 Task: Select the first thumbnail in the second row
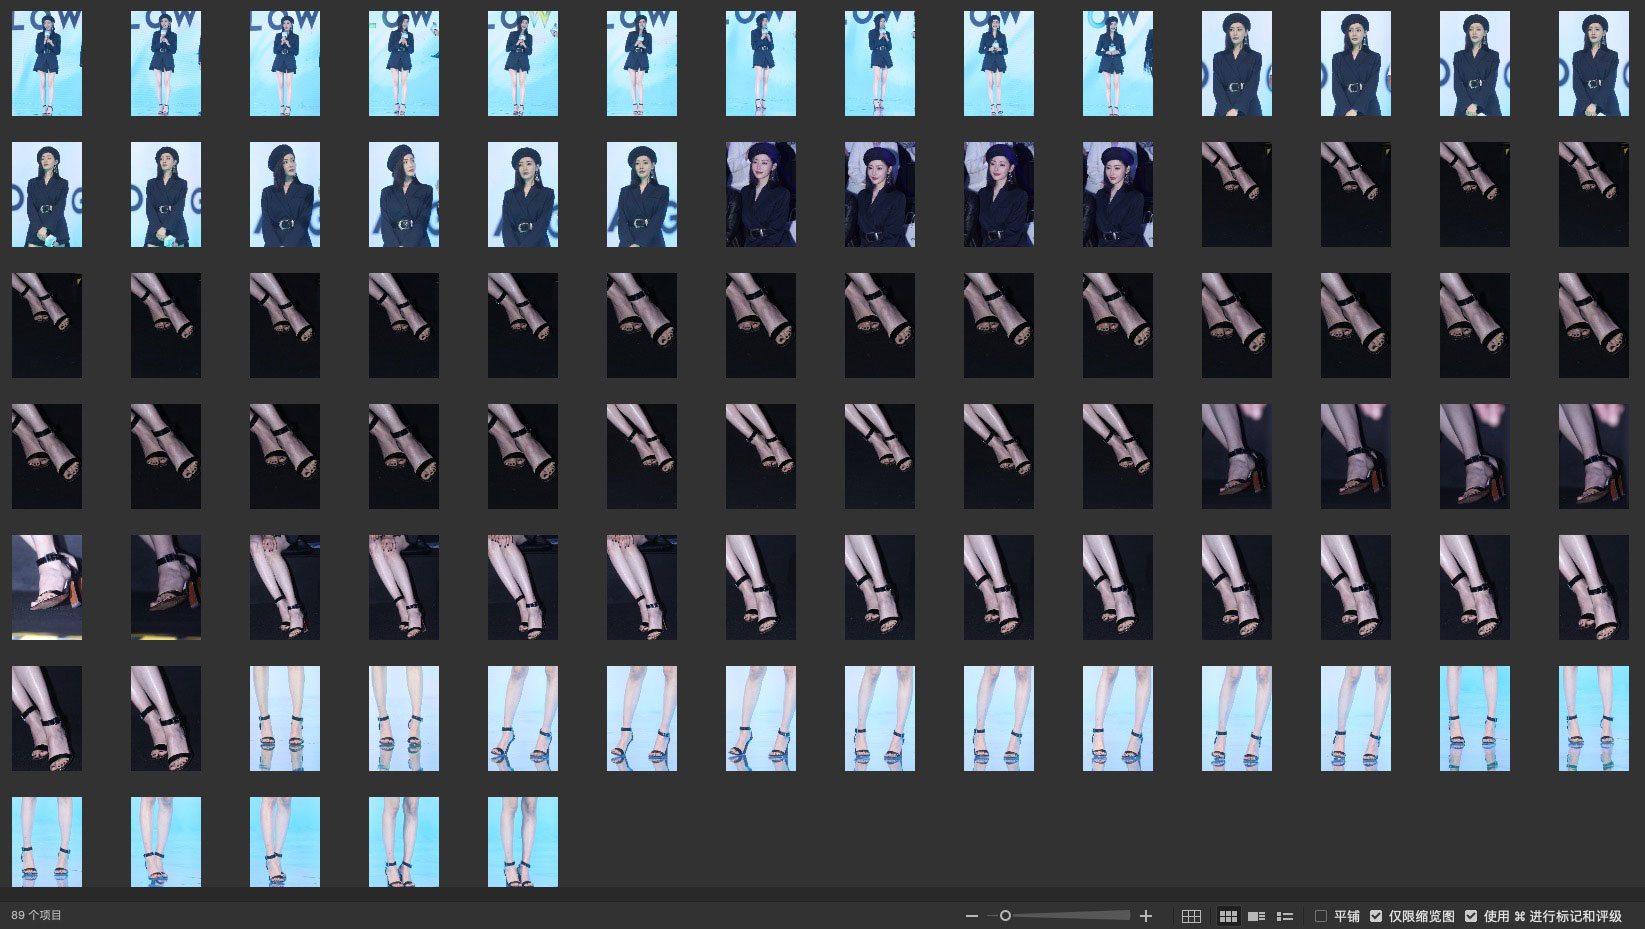coord(47,194)
